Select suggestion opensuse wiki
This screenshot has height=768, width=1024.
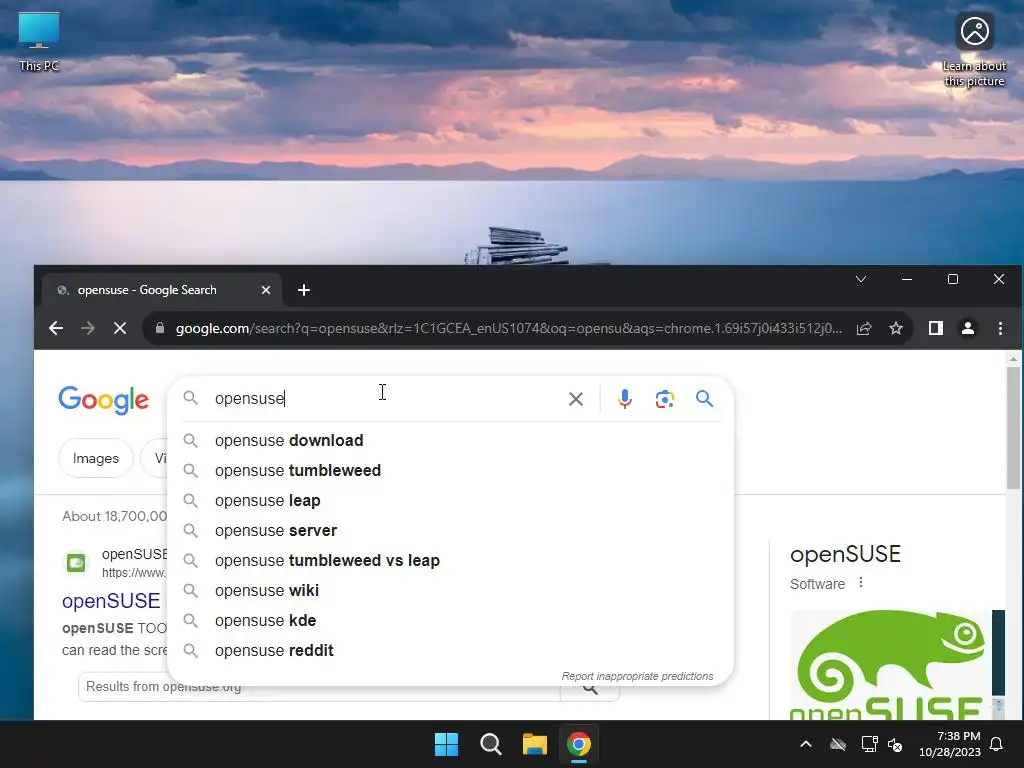[x=451, y=591]
